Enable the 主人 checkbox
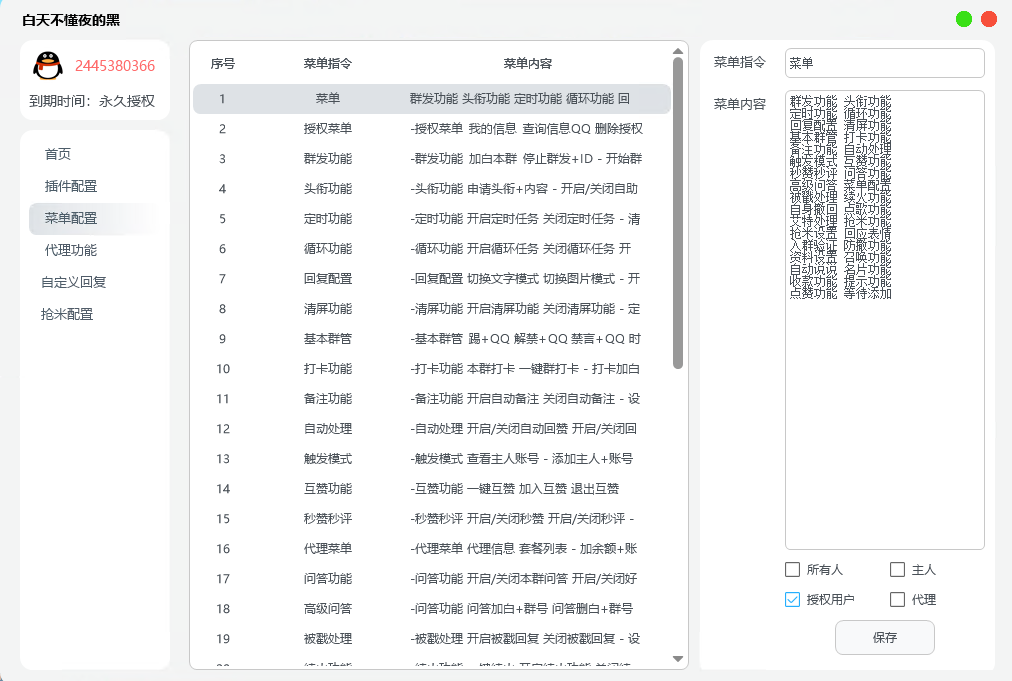Image resolution: width=1012 pixels, height=681 pixels. [x=897, y=569]
